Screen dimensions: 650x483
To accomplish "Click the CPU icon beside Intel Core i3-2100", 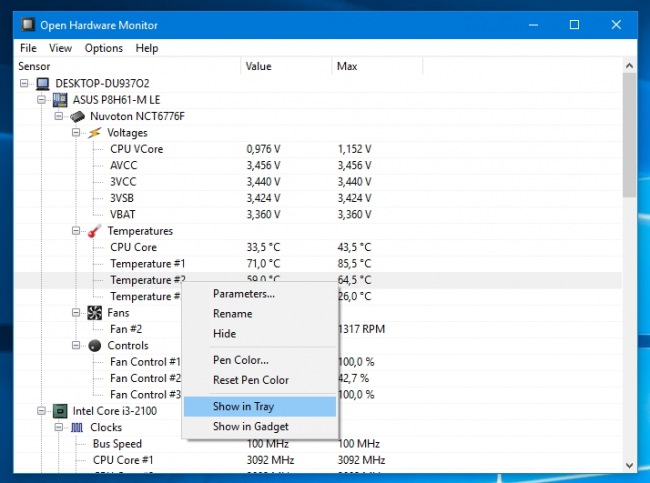I will click(60, 411).
